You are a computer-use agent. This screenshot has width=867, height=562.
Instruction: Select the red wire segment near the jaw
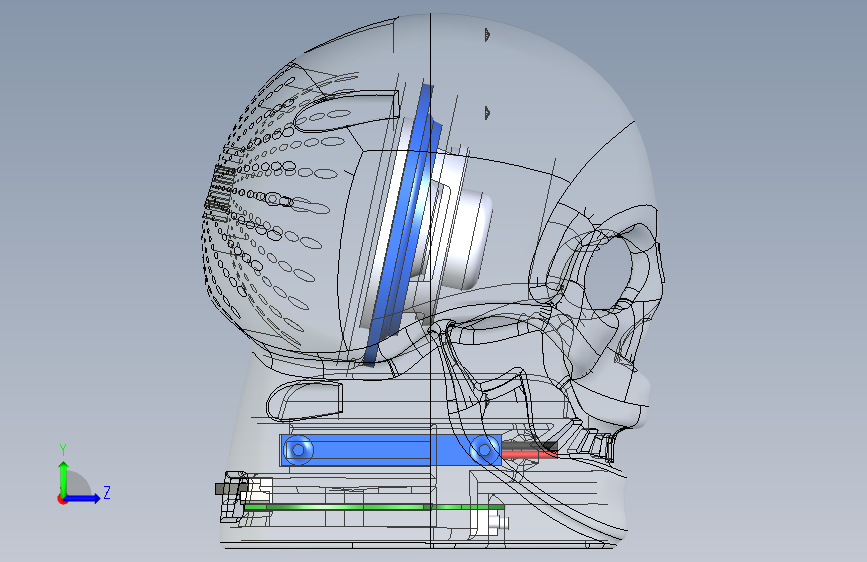point(529,455)
